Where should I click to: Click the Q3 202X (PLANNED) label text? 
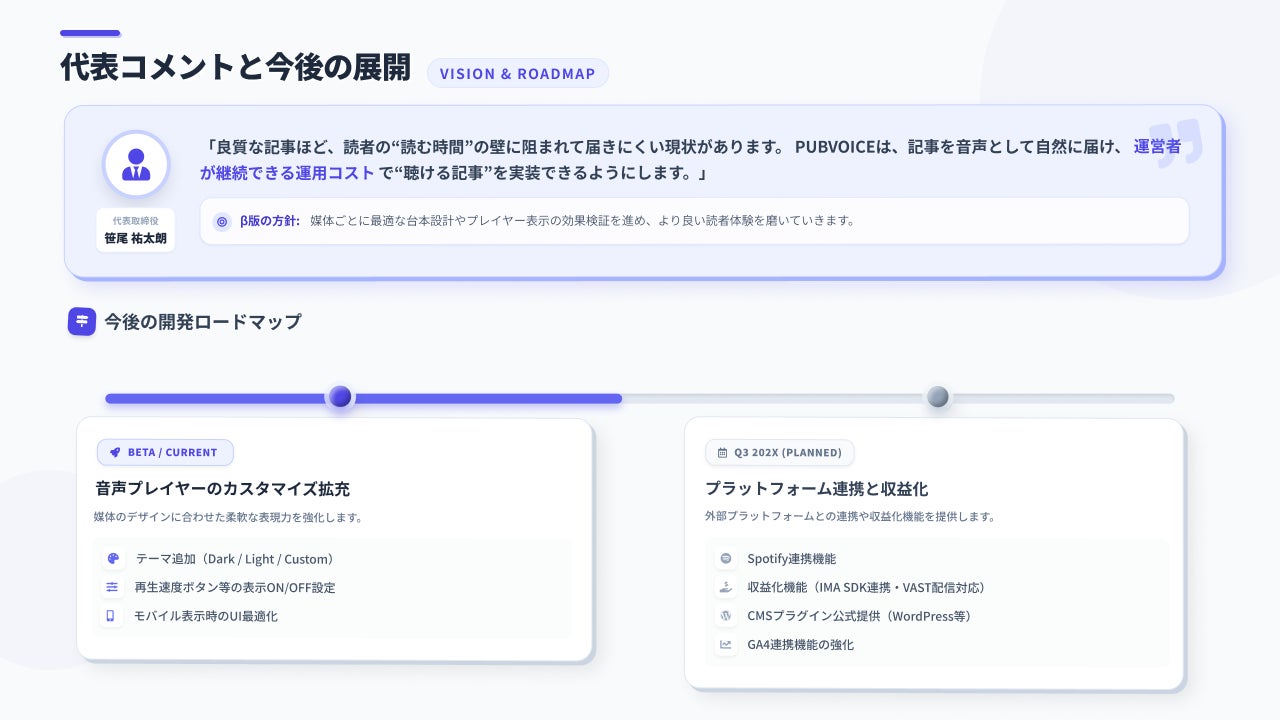tap(788, 452)
